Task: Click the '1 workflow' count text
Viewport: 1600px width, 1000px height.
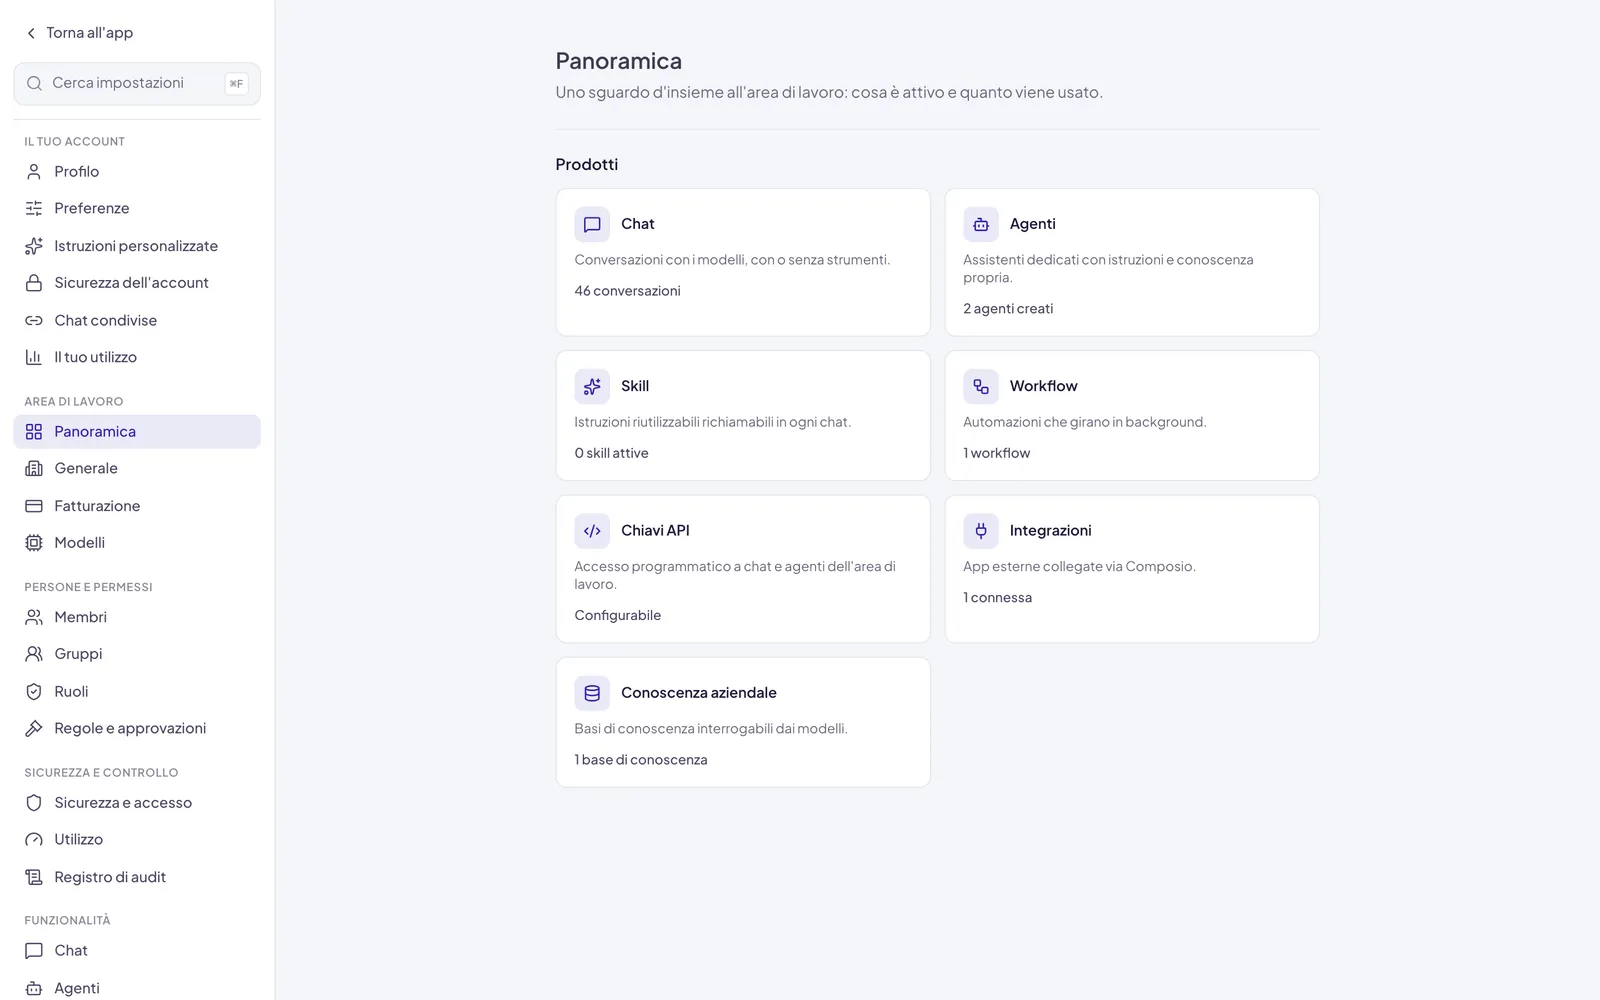Action: point(996,453)
